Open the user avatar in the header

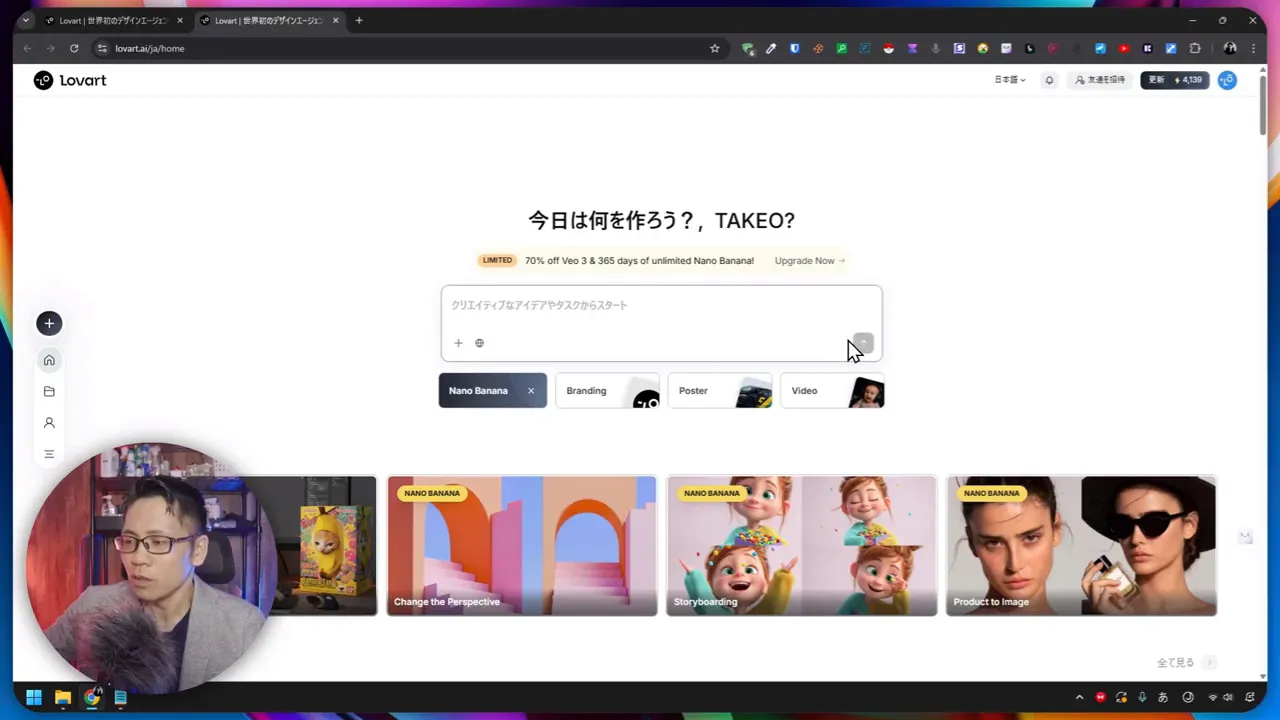click(x=1227, y=80)
